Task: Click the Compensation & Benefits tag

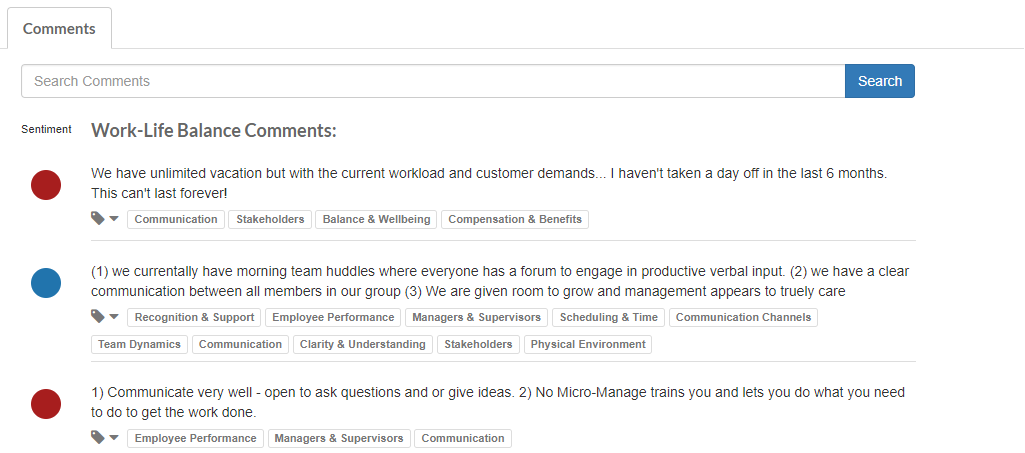Action: [x=515, y=220]
